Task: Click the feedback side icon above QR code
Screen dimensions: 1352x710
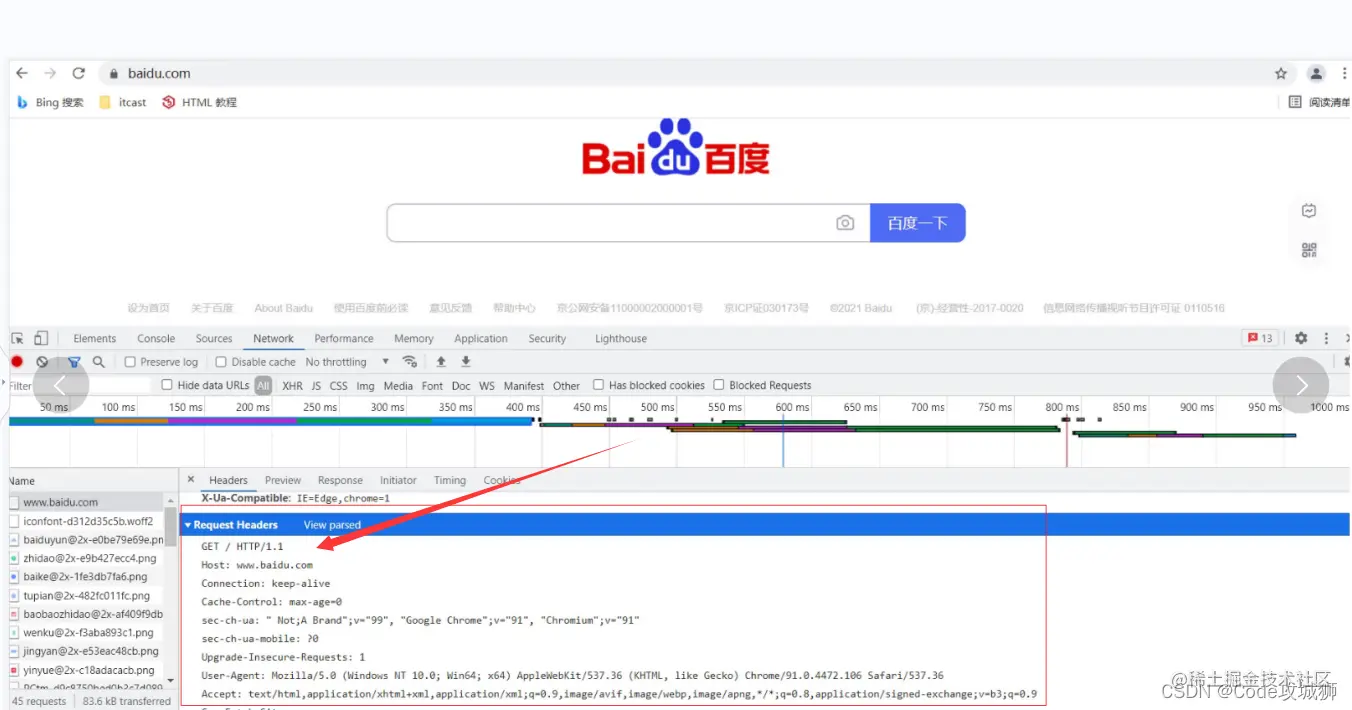Action: pyautogui.click(x=1309, y=210)
